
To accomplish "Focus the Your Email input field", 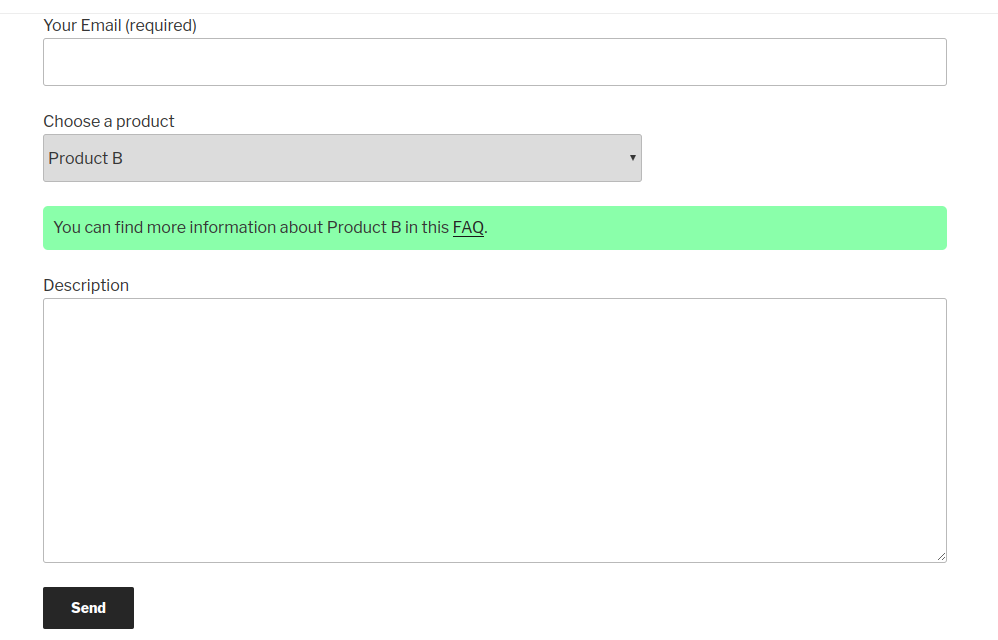I will click(x=495, y=62).
